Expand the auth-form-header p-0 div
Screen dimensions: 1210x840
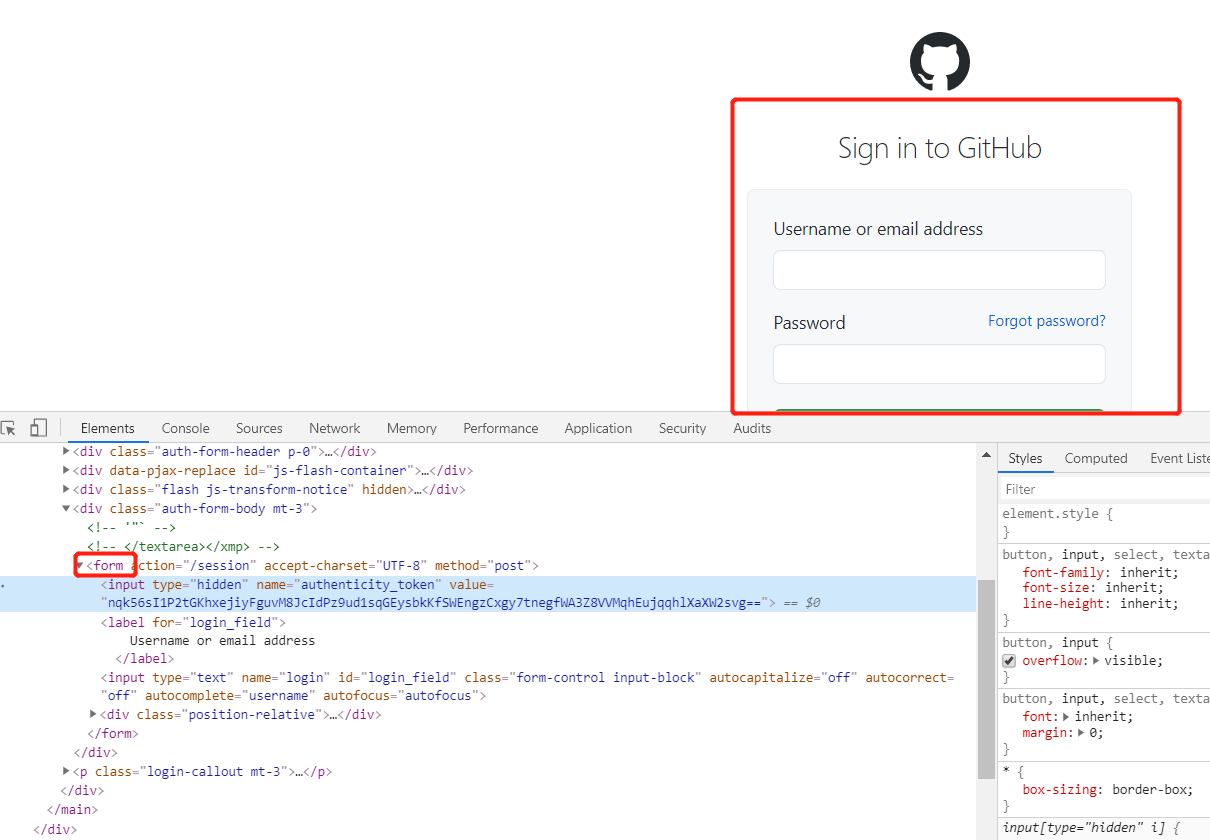click(66, 451)
